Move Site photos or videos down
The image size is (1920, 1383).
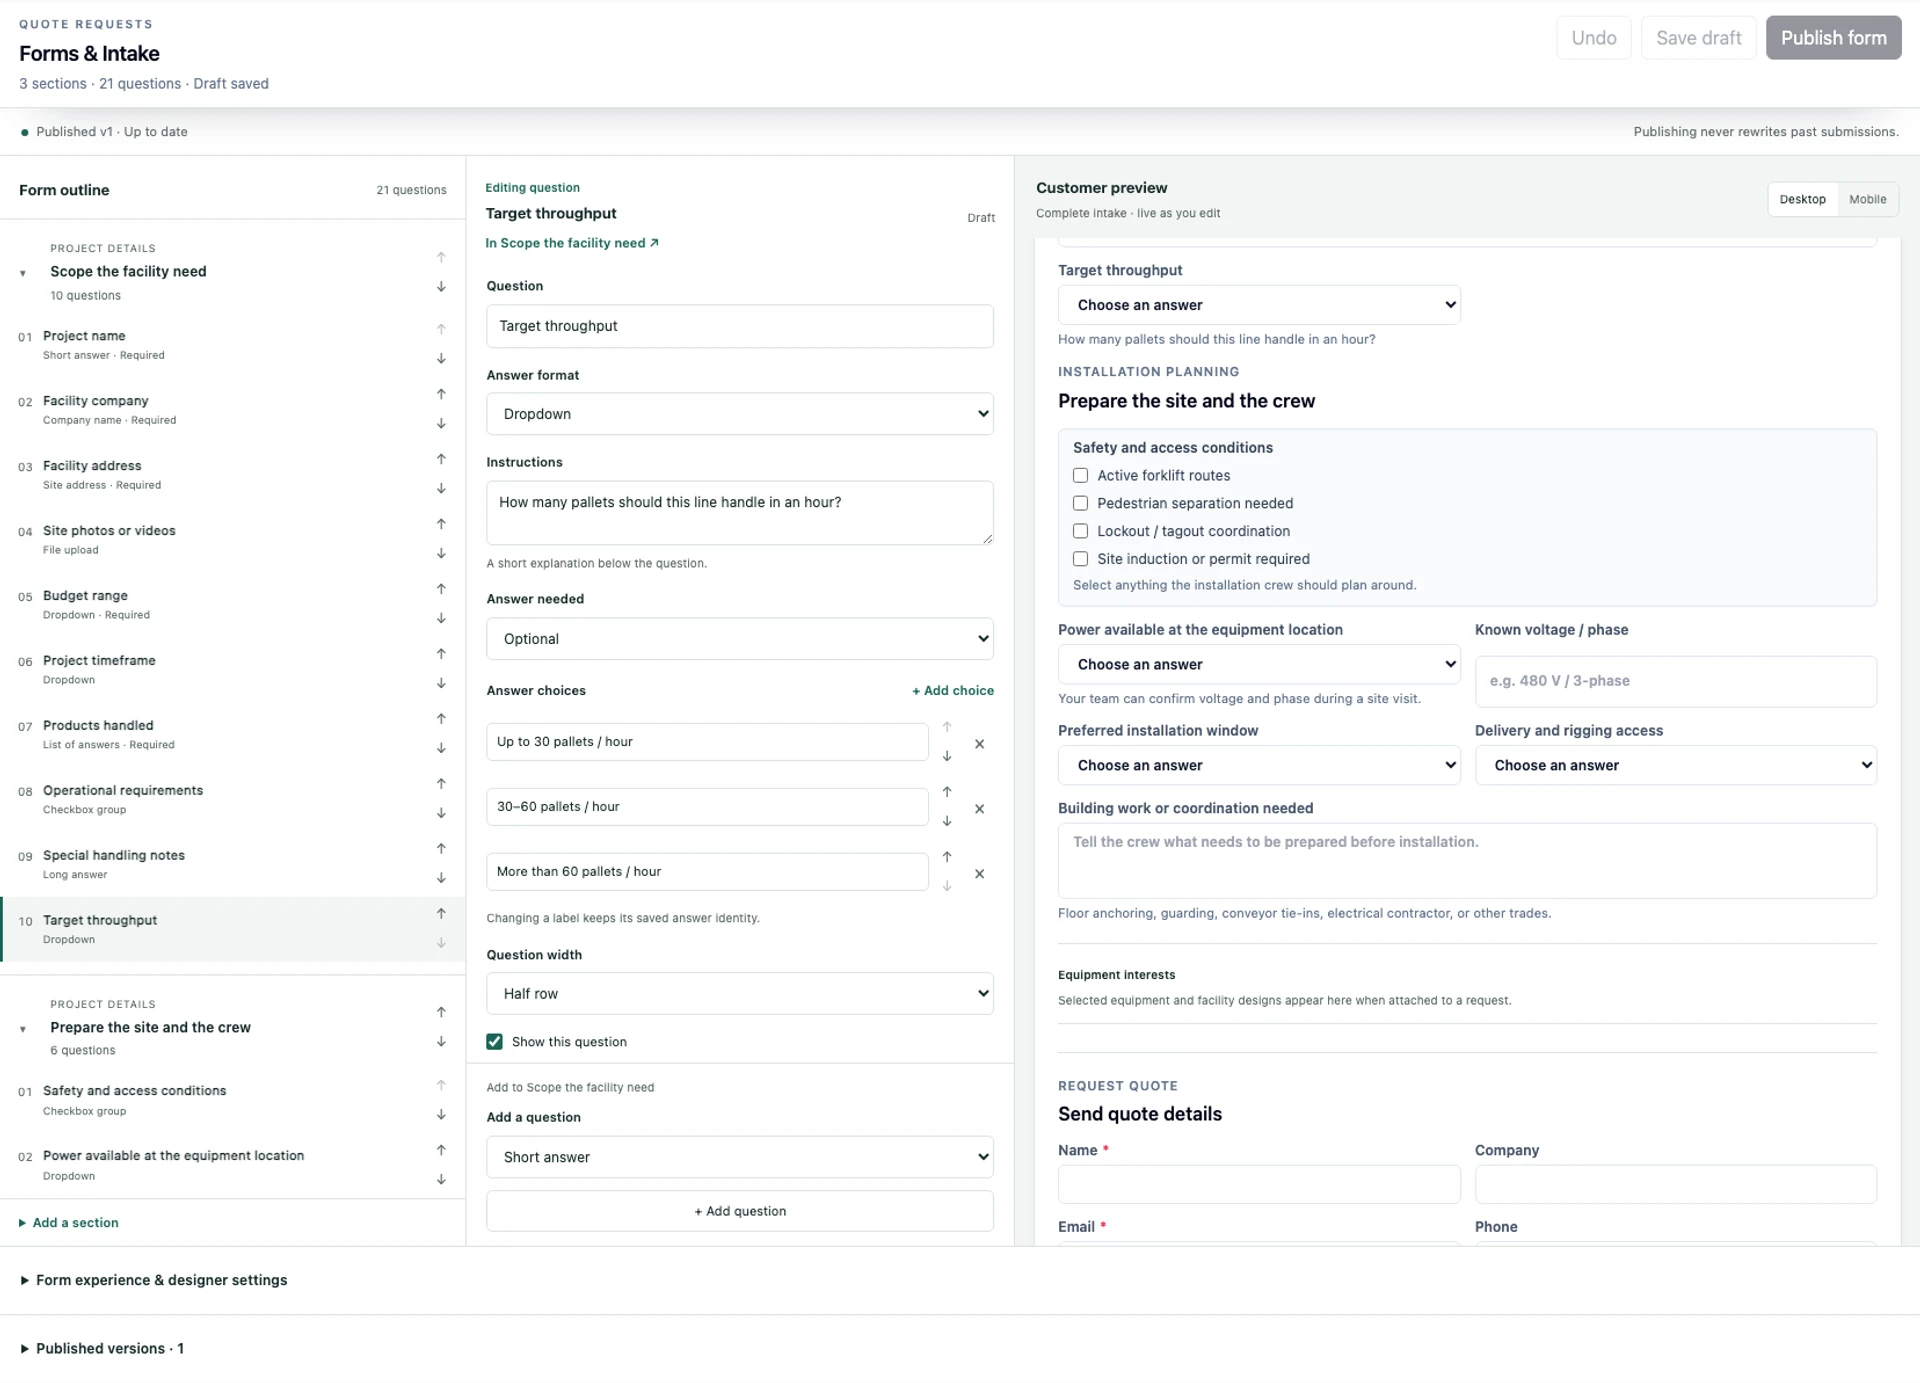pos(441,554)
